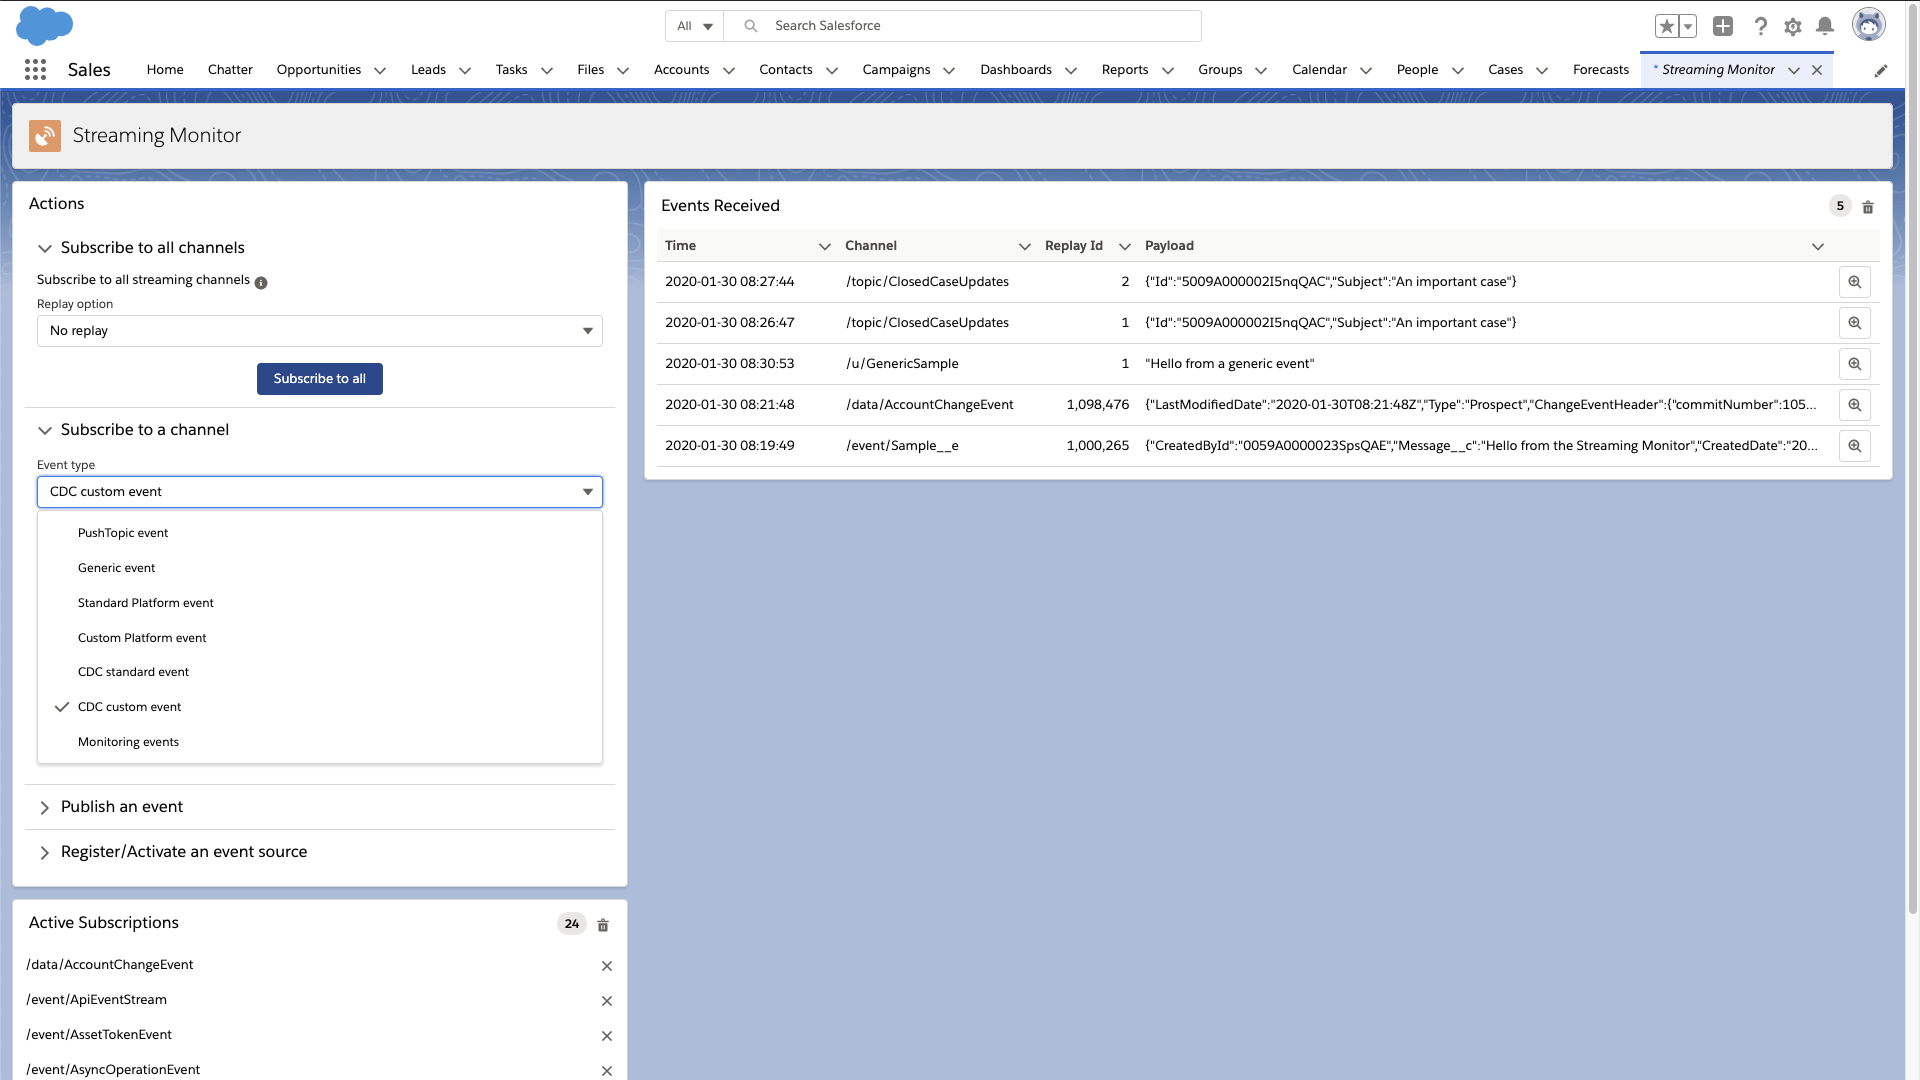View details of 08:26:47 ClosedCaseUpdates event
This screenshot has height=1080, width=1920.
[1855, 323]
